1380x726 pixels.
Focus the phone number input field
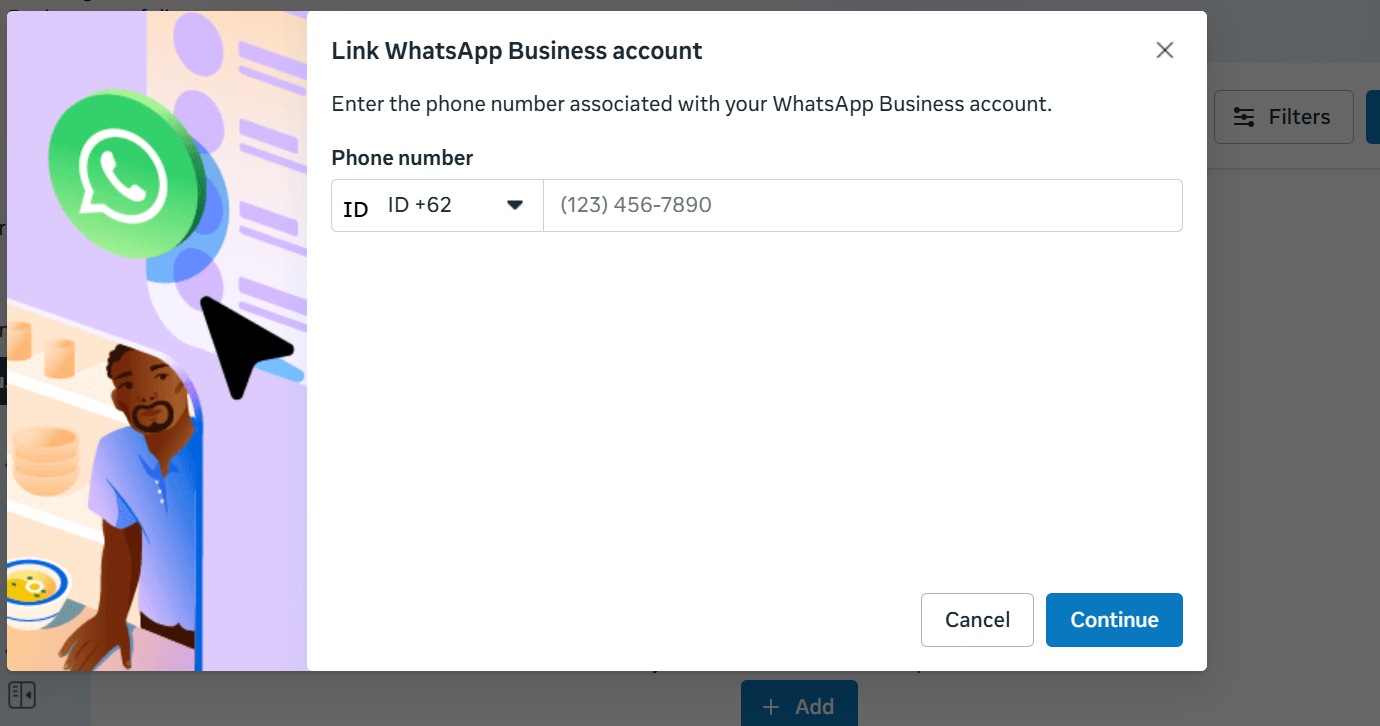point(863,205)
